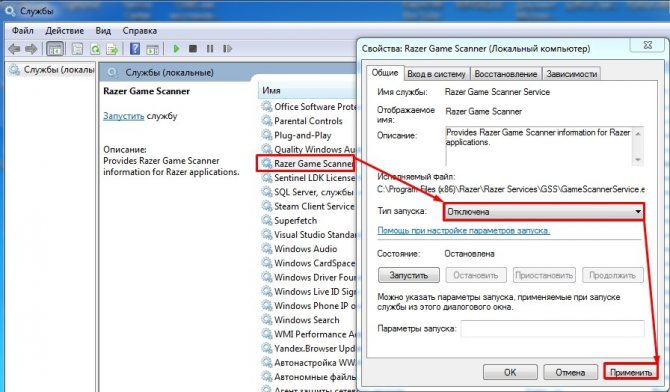Screen dimensions: 670x392
Task: Open the Help toolbar icon
Action: [x=135, y=49]
